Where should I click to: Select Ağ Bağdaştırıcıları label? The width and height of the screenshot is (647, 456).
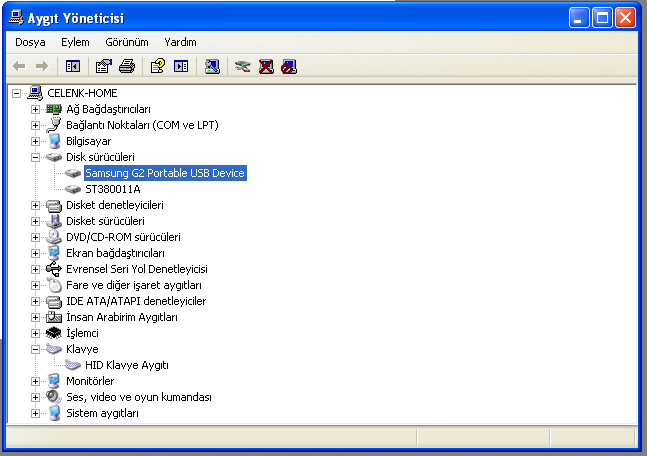108,109
